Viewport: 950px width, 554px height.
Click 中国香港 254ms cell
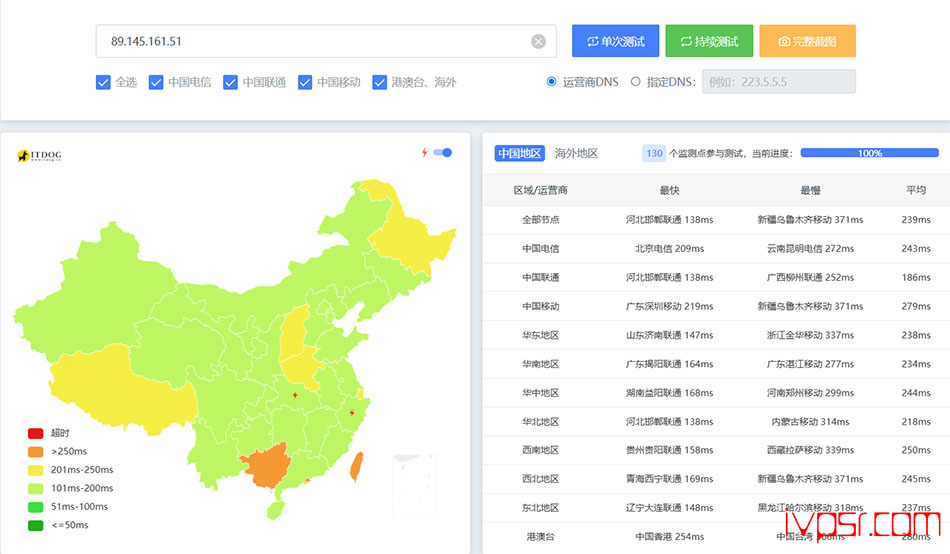tap(669, 537)
